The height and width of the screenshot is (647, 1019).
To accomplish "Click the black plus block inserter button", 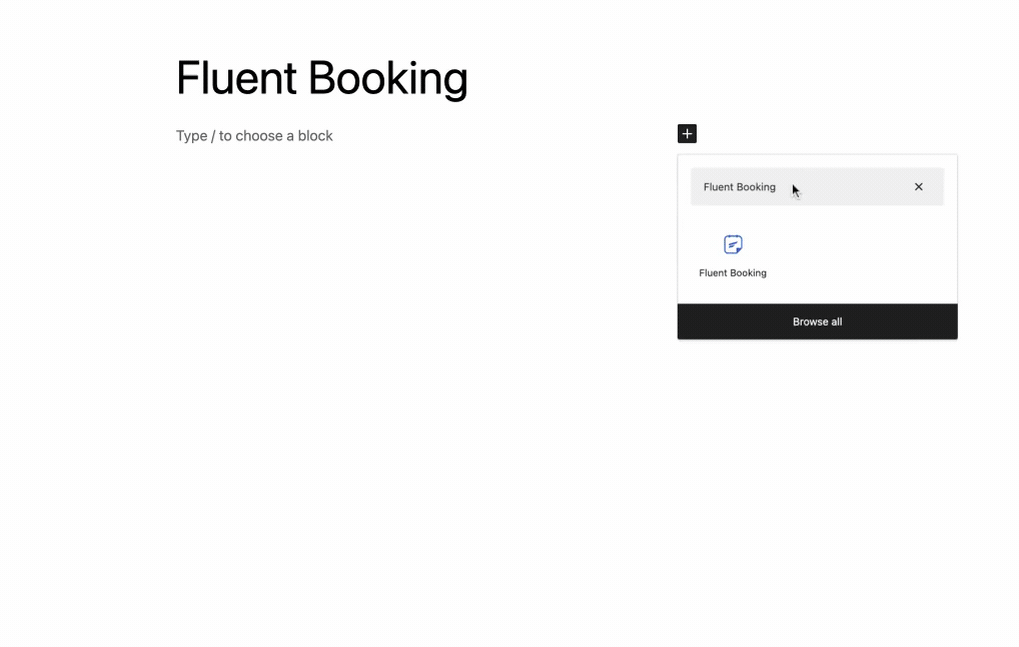I will pyautogui.click(x=687, y=134).
